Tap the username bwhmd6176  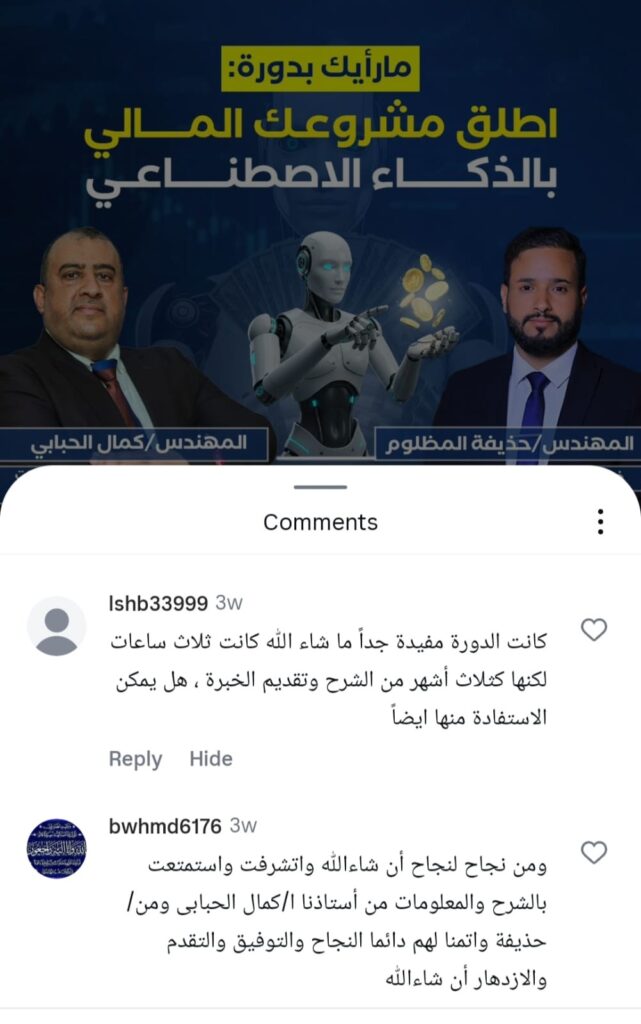165,826
